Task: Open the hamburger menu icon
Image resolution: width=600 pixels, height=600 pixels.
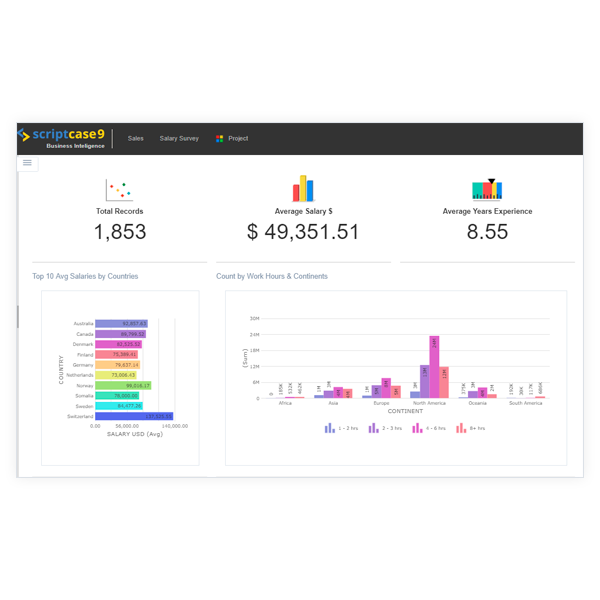Action: (27, 163)
